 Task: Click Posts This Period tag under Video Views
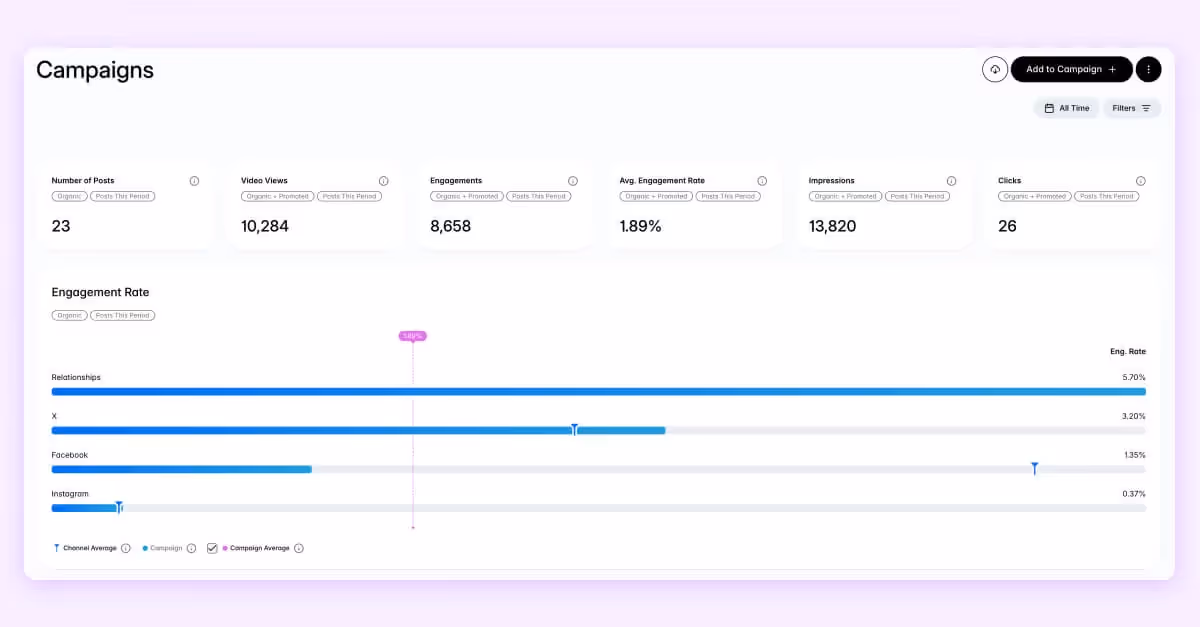[349, 196]
